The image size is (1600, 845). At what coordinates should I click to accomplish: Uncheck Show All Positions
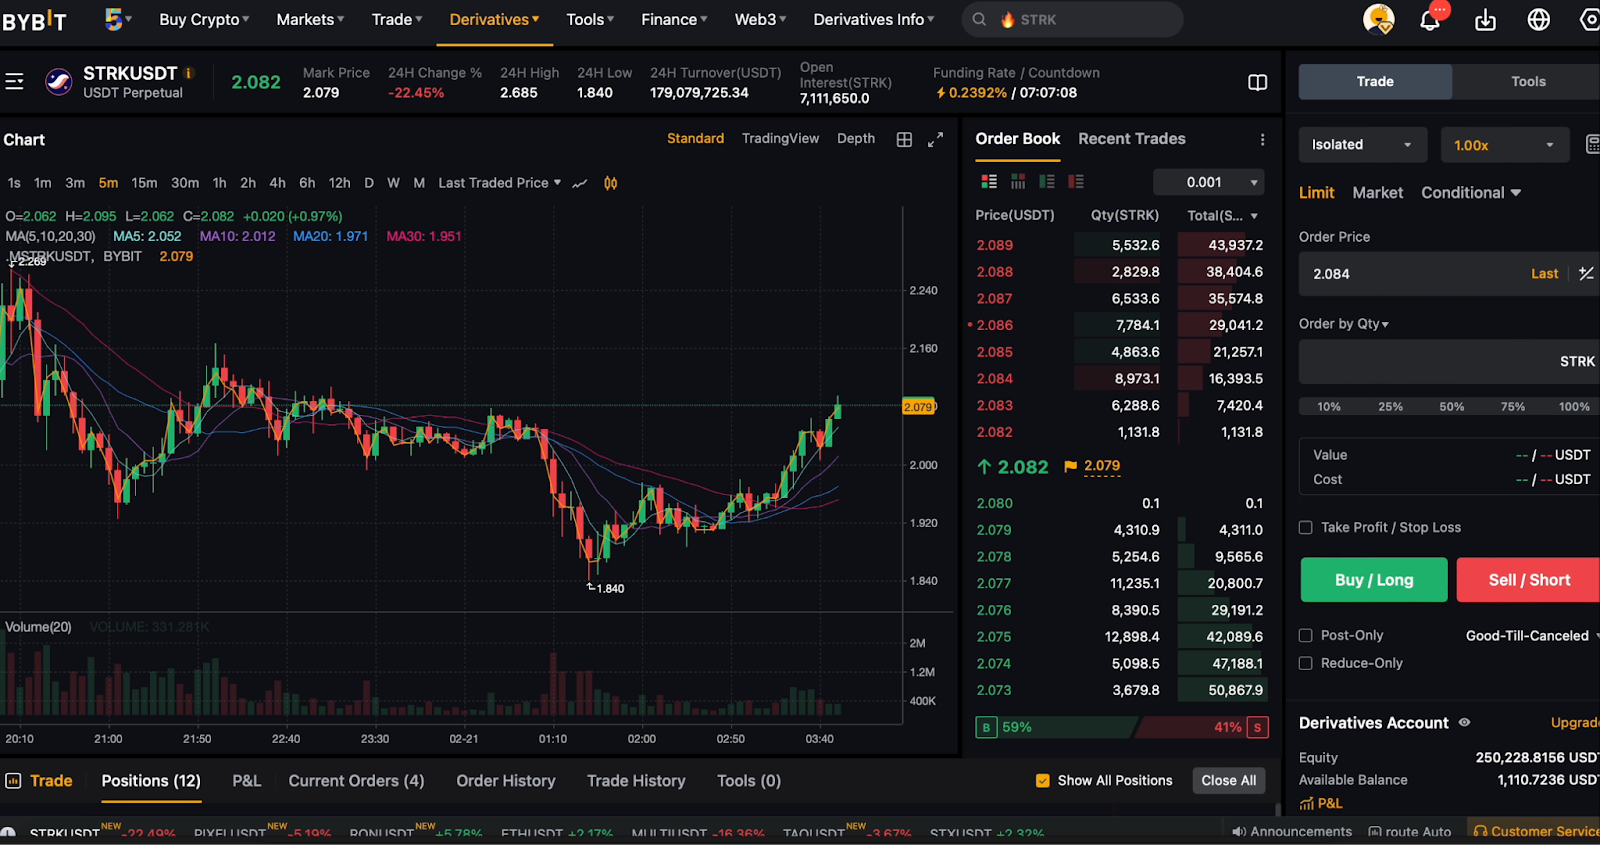[1043, 781]
